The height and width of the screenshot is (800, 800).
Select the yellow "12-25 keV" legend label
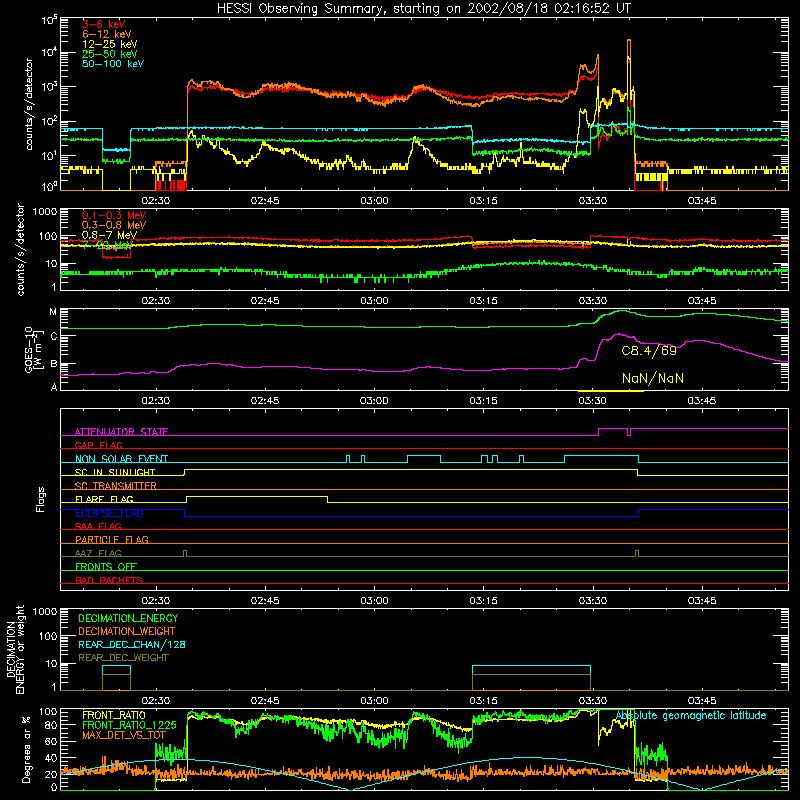[110, 44]
